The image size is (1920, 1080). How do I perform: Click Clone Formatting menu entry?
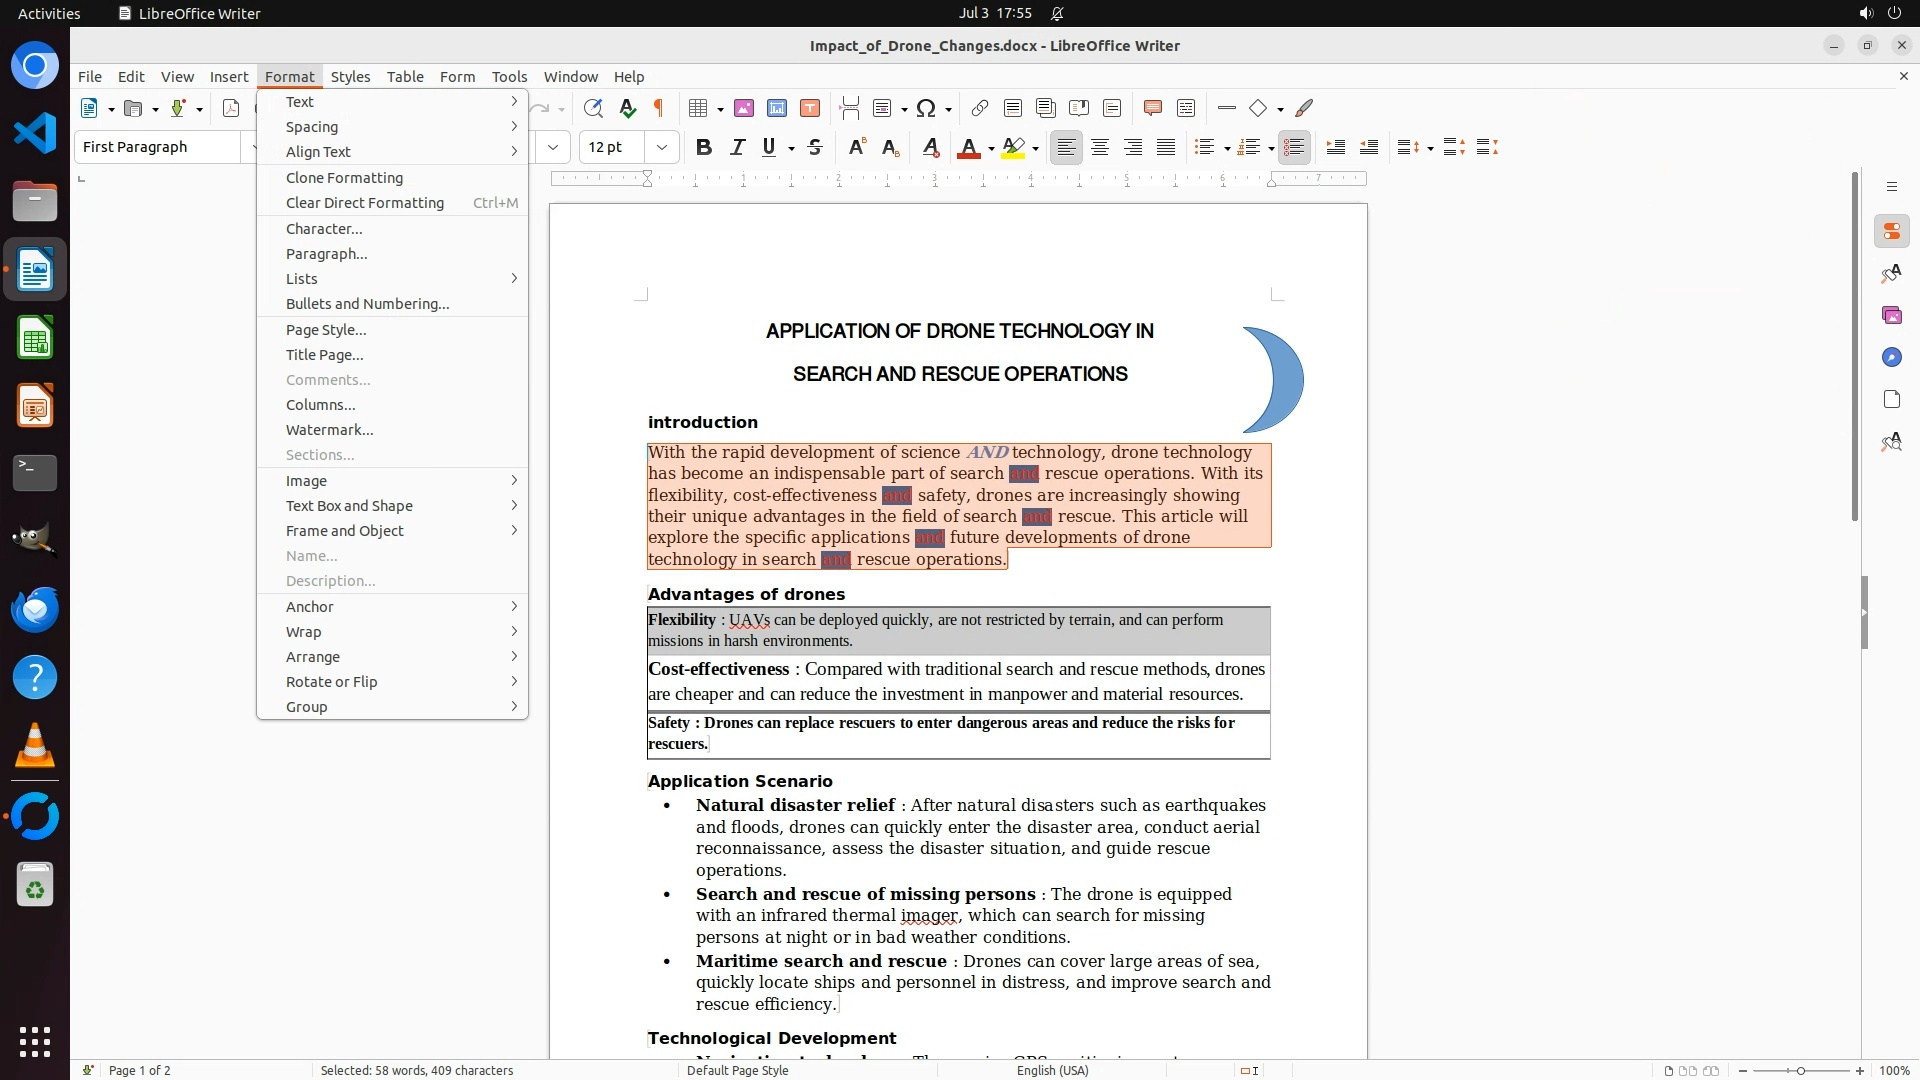[x=344, y=178]
